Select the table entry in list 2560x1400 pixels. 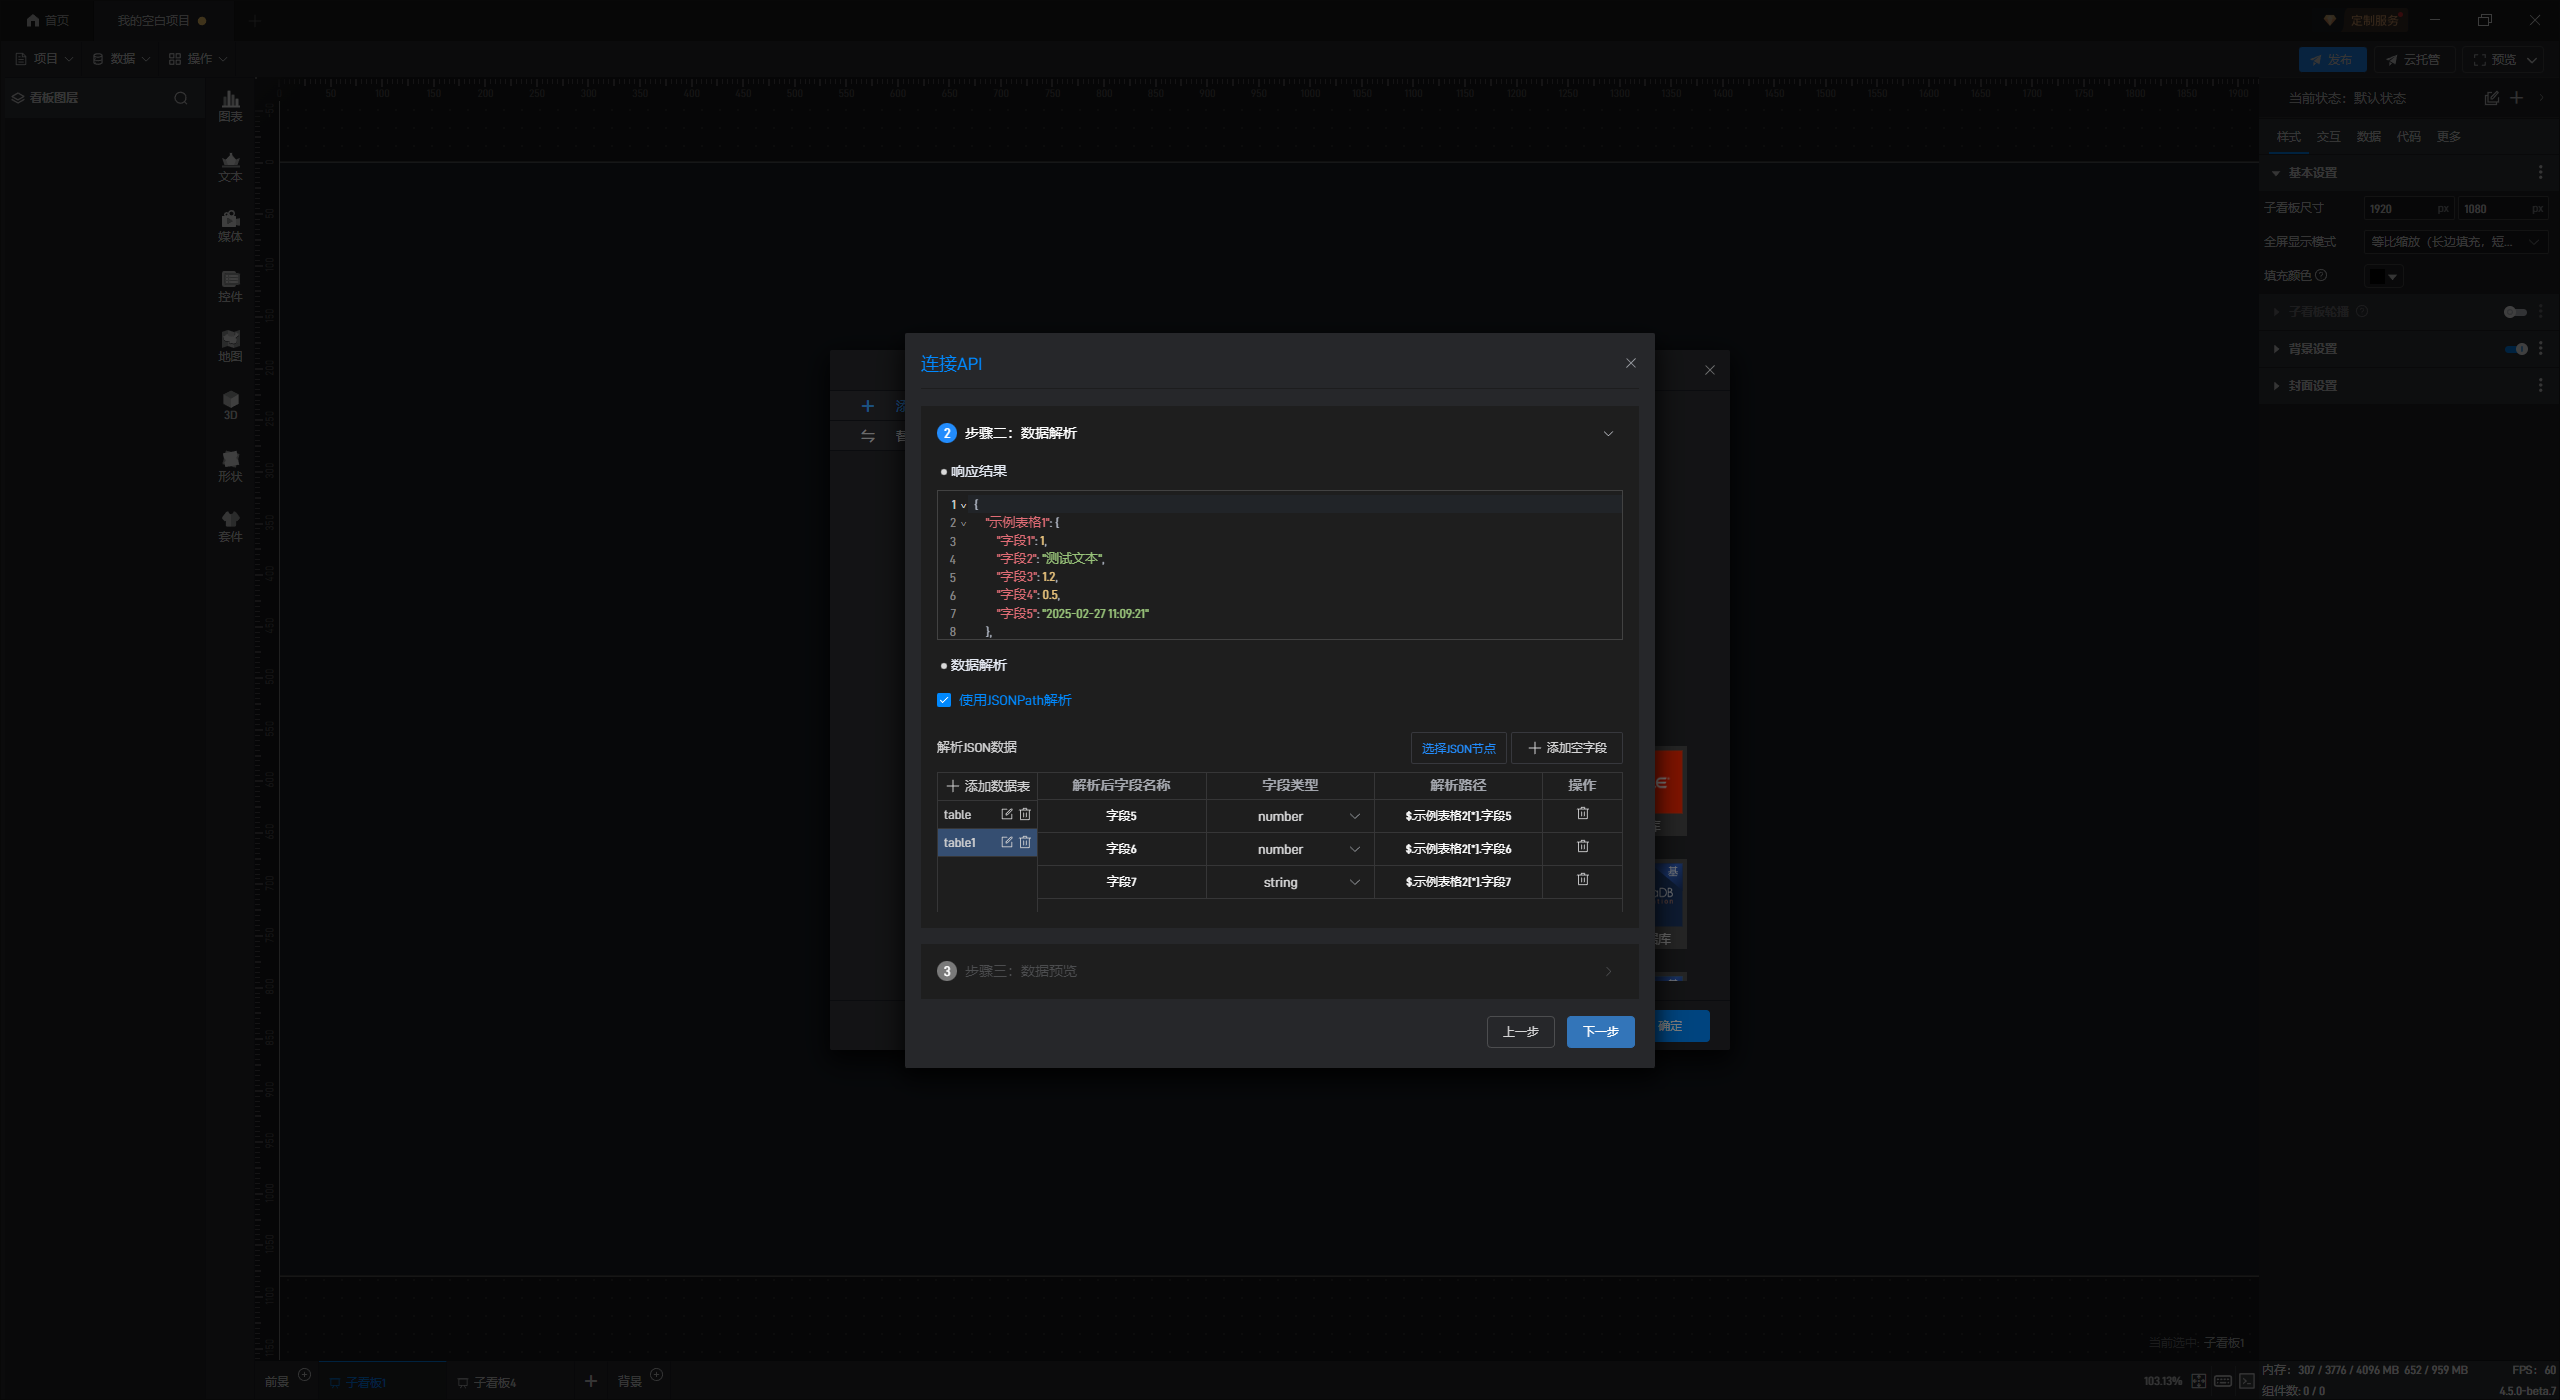(960, 815)
